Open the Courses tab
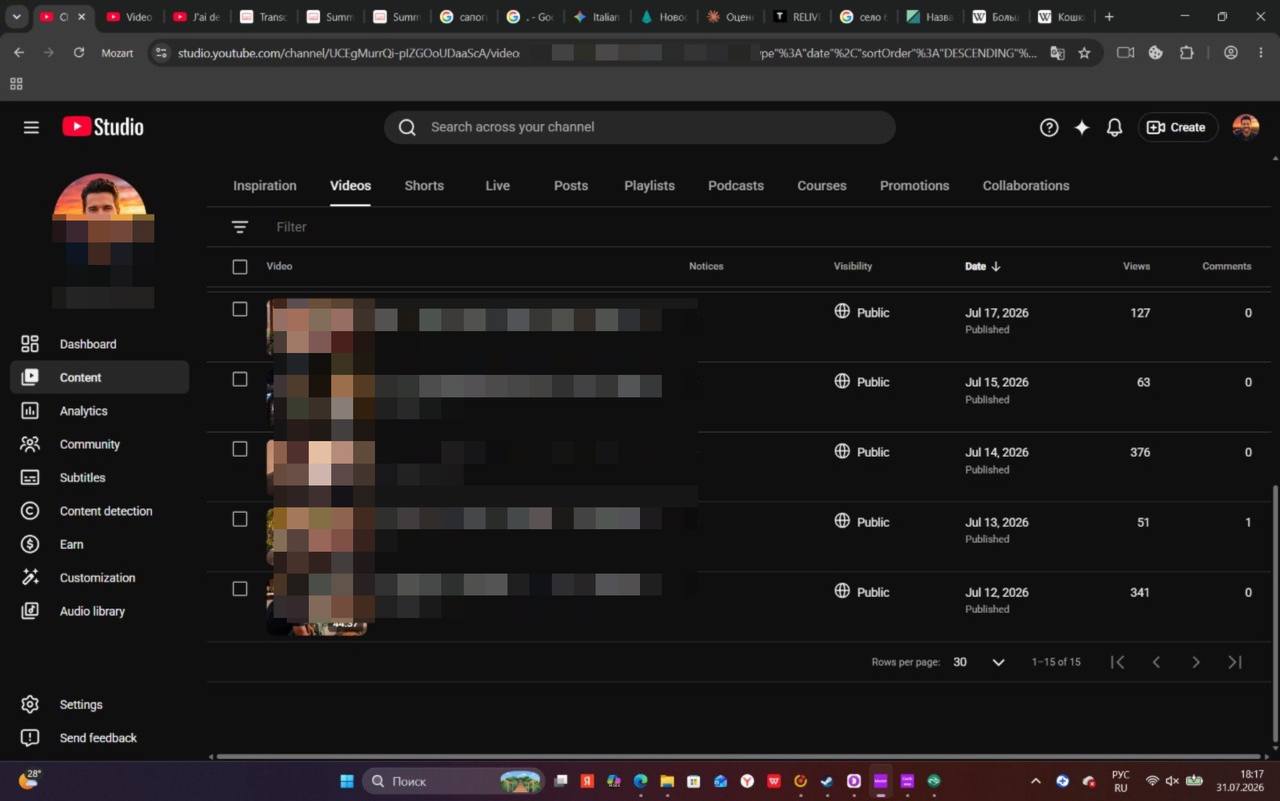 click(822, 186)
